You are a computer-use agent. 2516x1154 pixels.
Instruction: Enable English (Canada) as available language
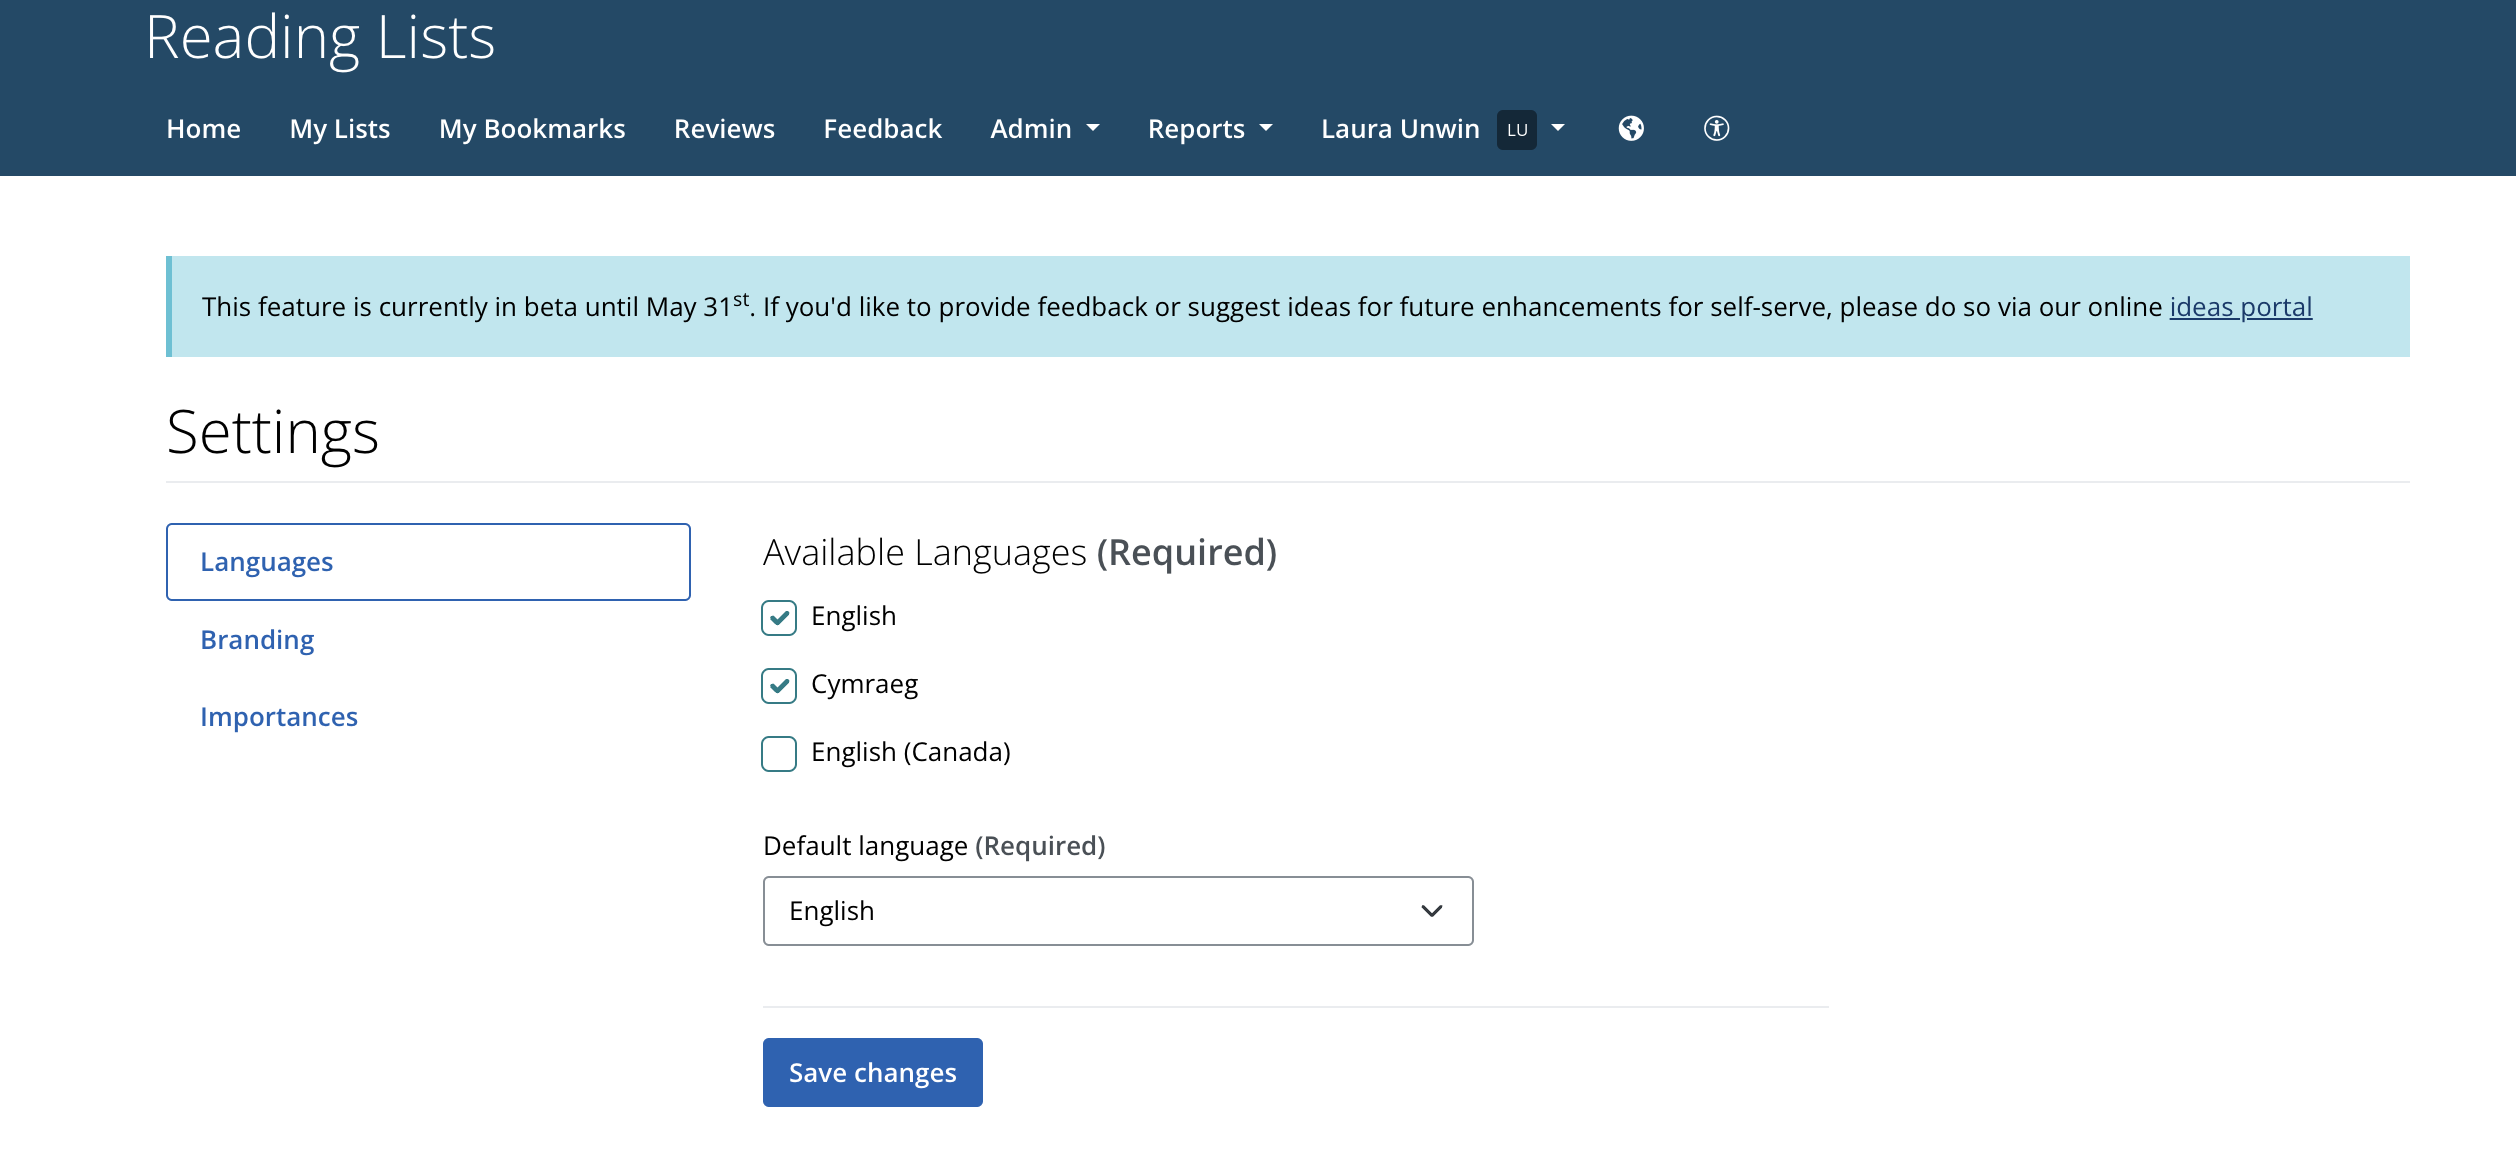pyautogui.click(x=778, y=755)
